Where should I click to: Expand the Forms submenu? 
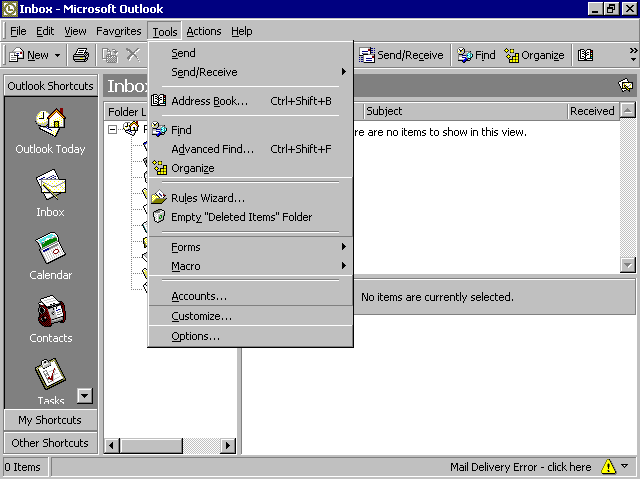click(250, 247)
